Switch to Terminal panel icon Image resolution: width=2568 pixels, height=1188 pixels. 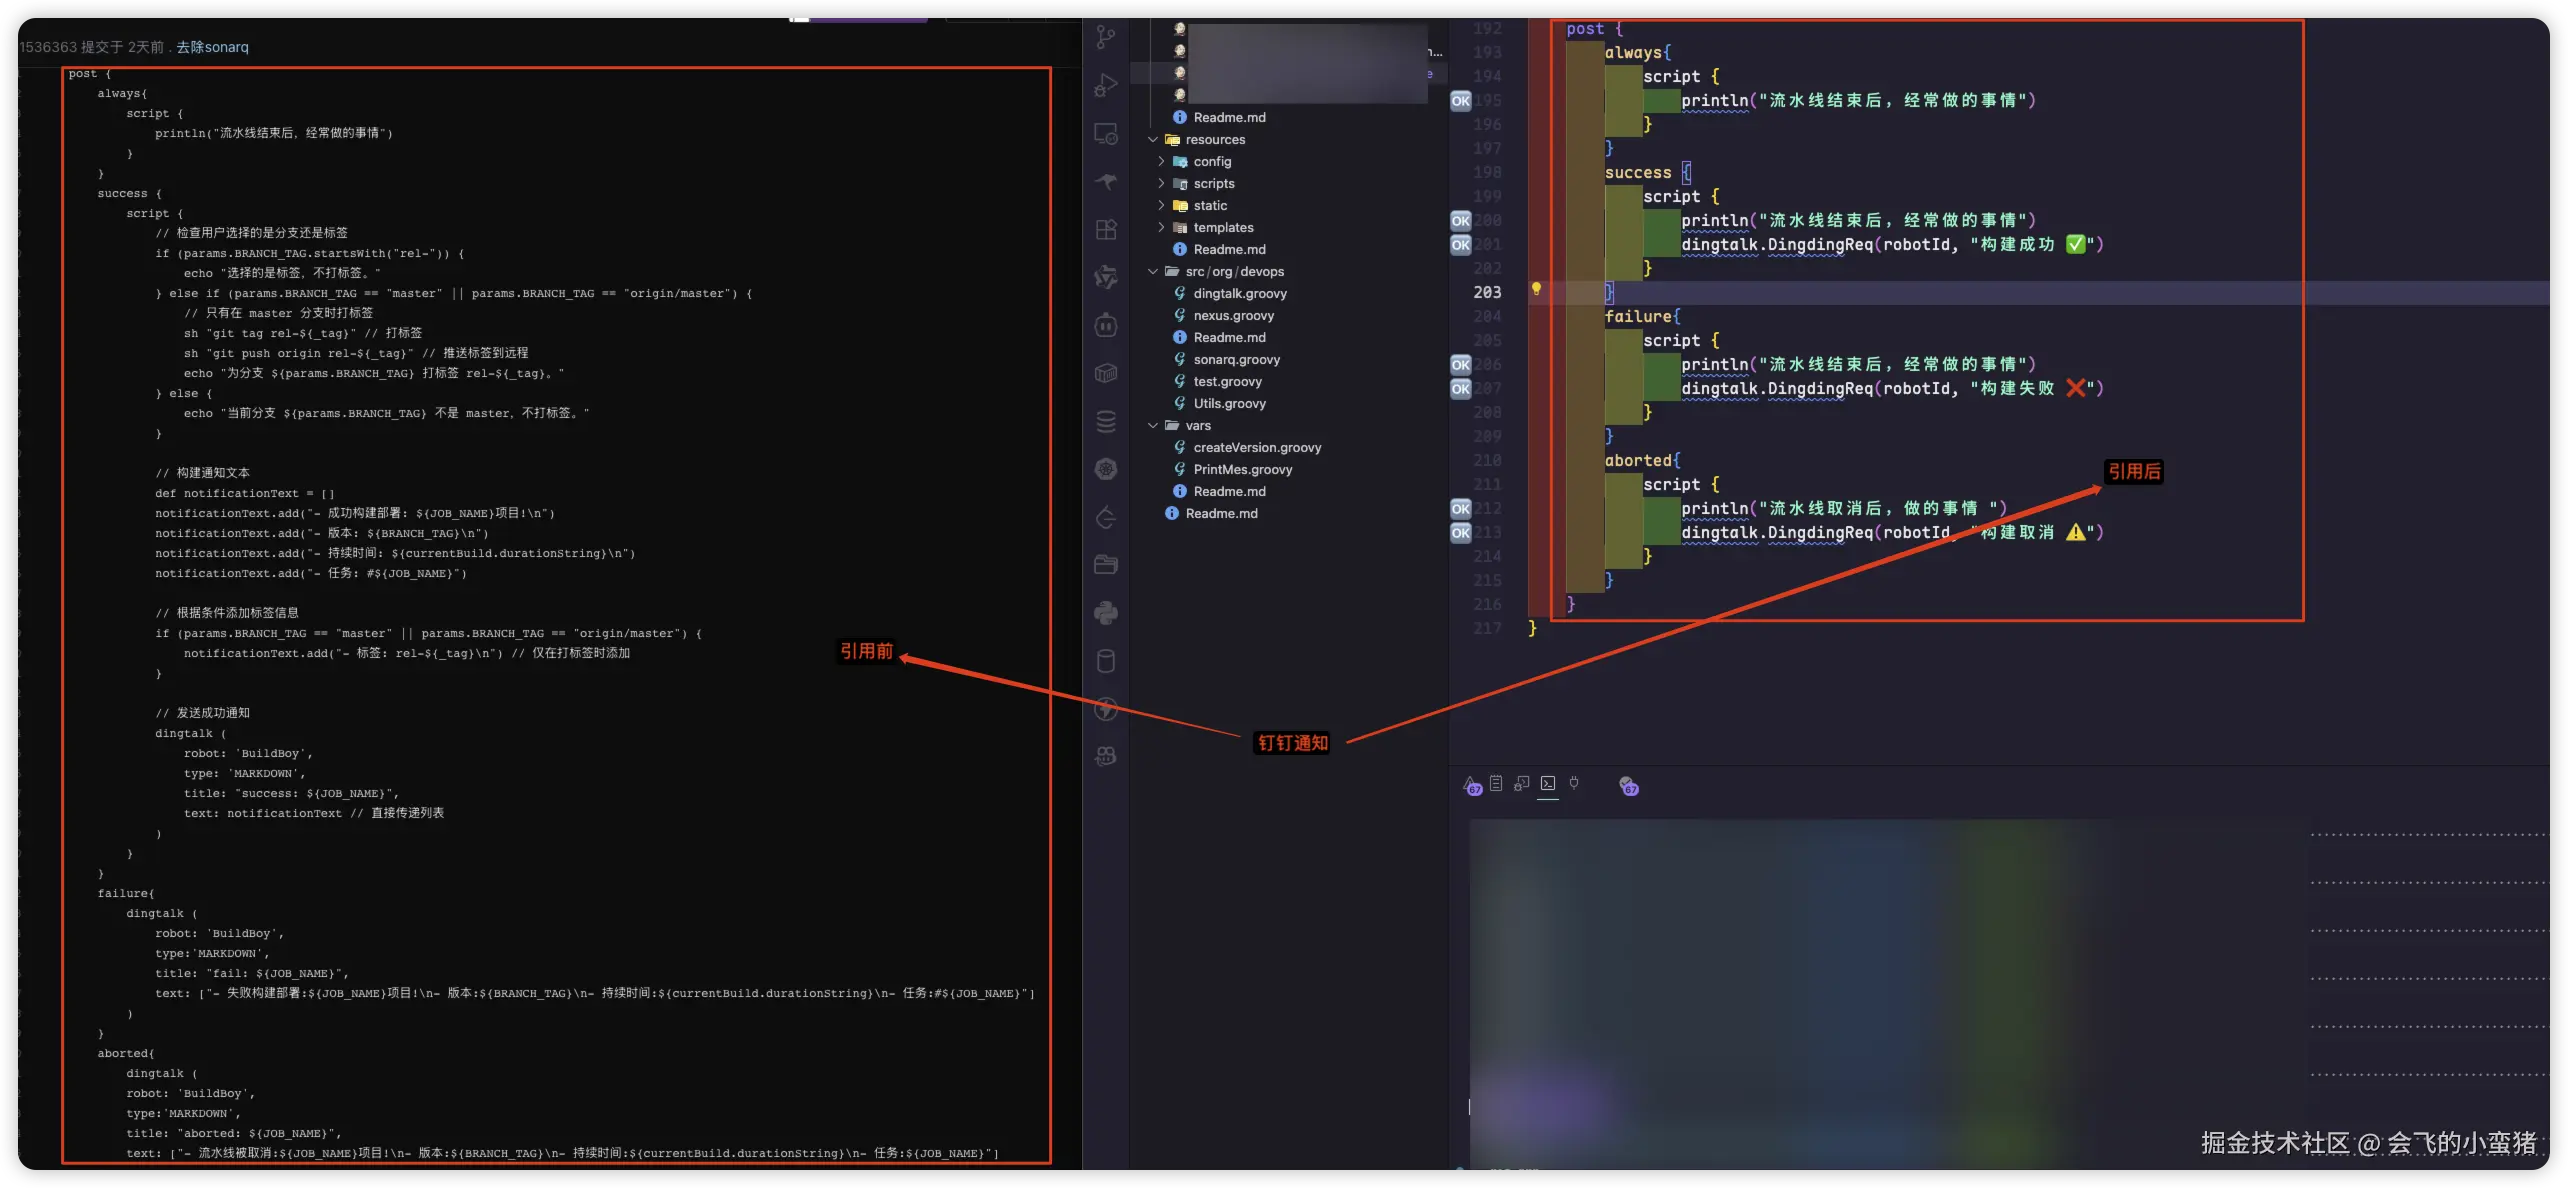coord(1548,784)
